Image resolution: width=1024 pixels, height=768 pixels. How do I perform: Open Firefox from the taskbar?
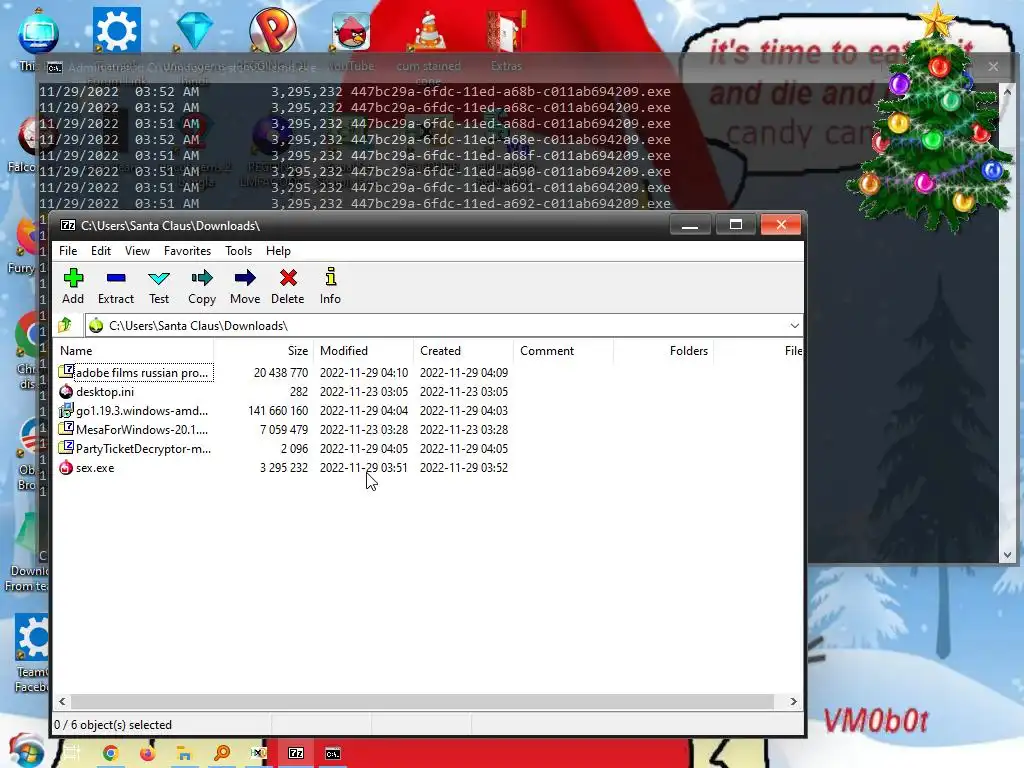tap(148, 753)
